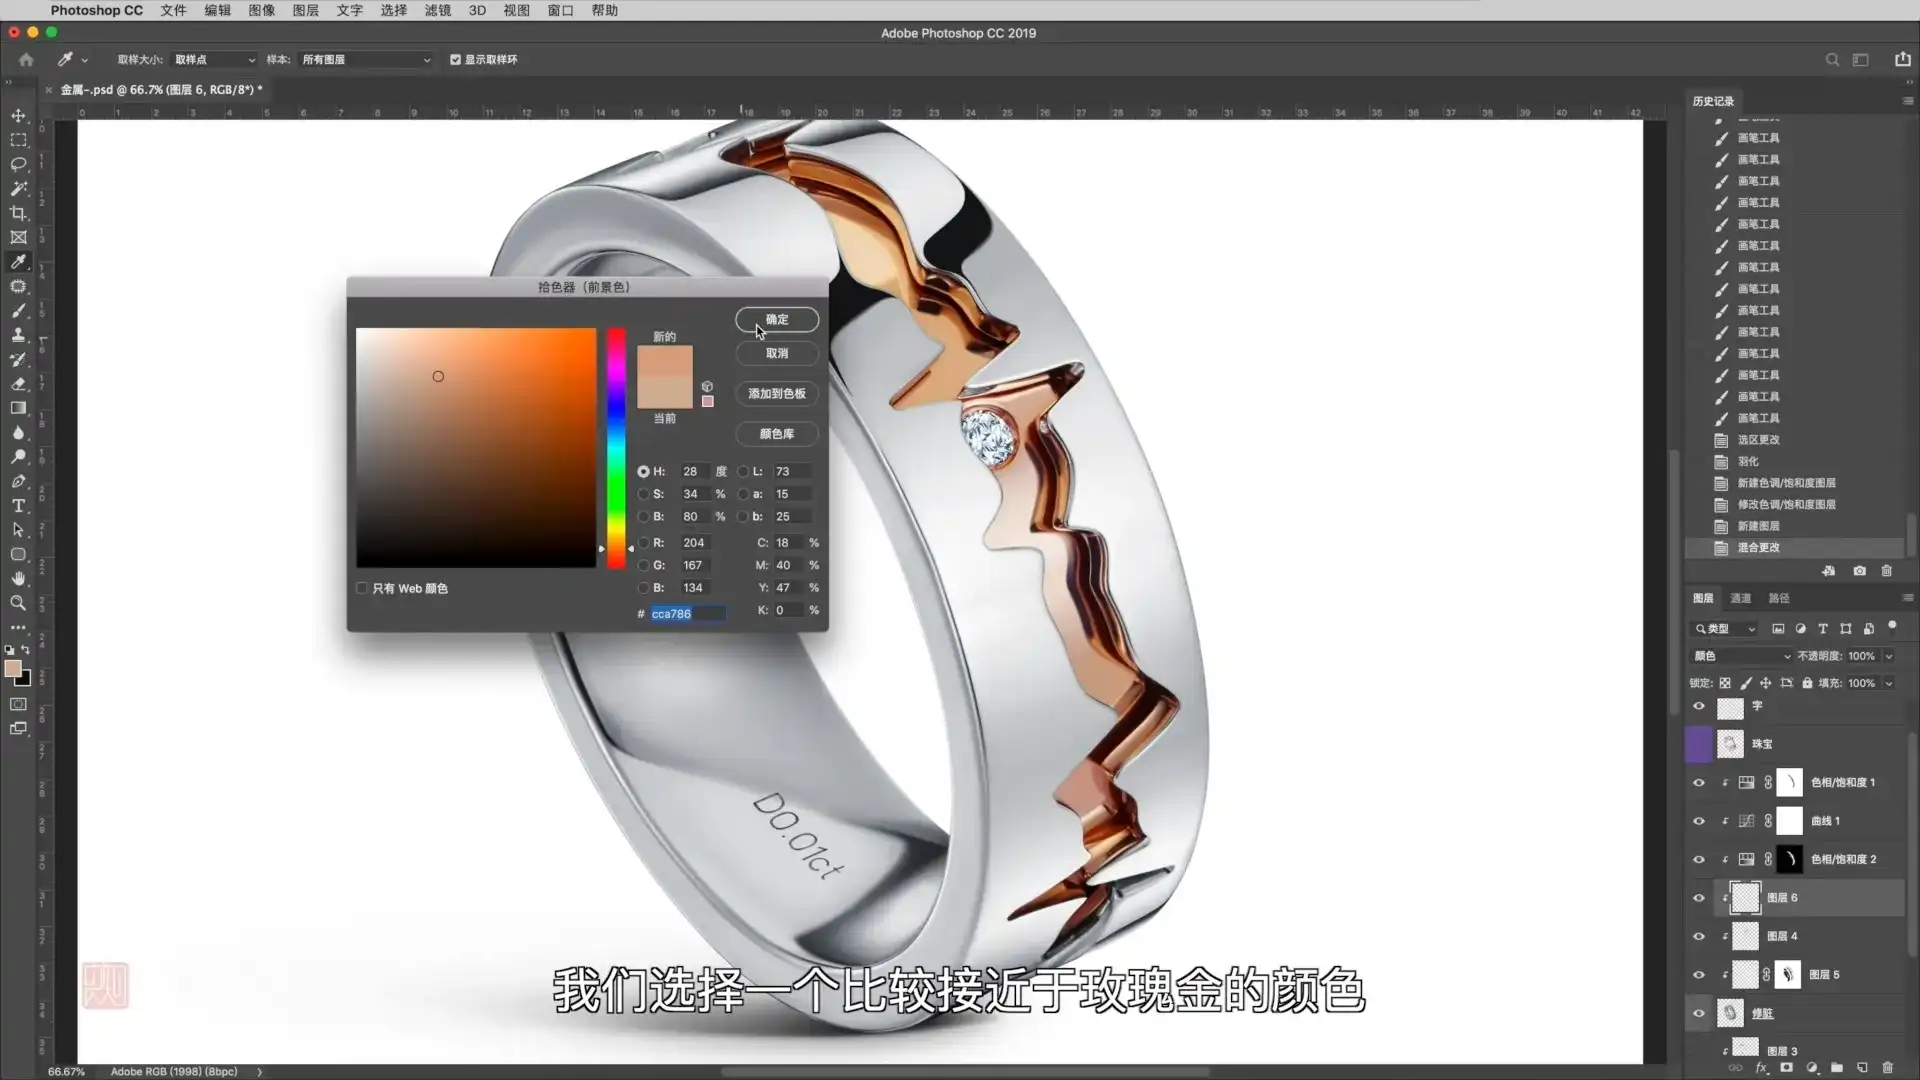Click the 确定 button
Viewport: 1920px width, 1080px height.
(x=777, y=320)
